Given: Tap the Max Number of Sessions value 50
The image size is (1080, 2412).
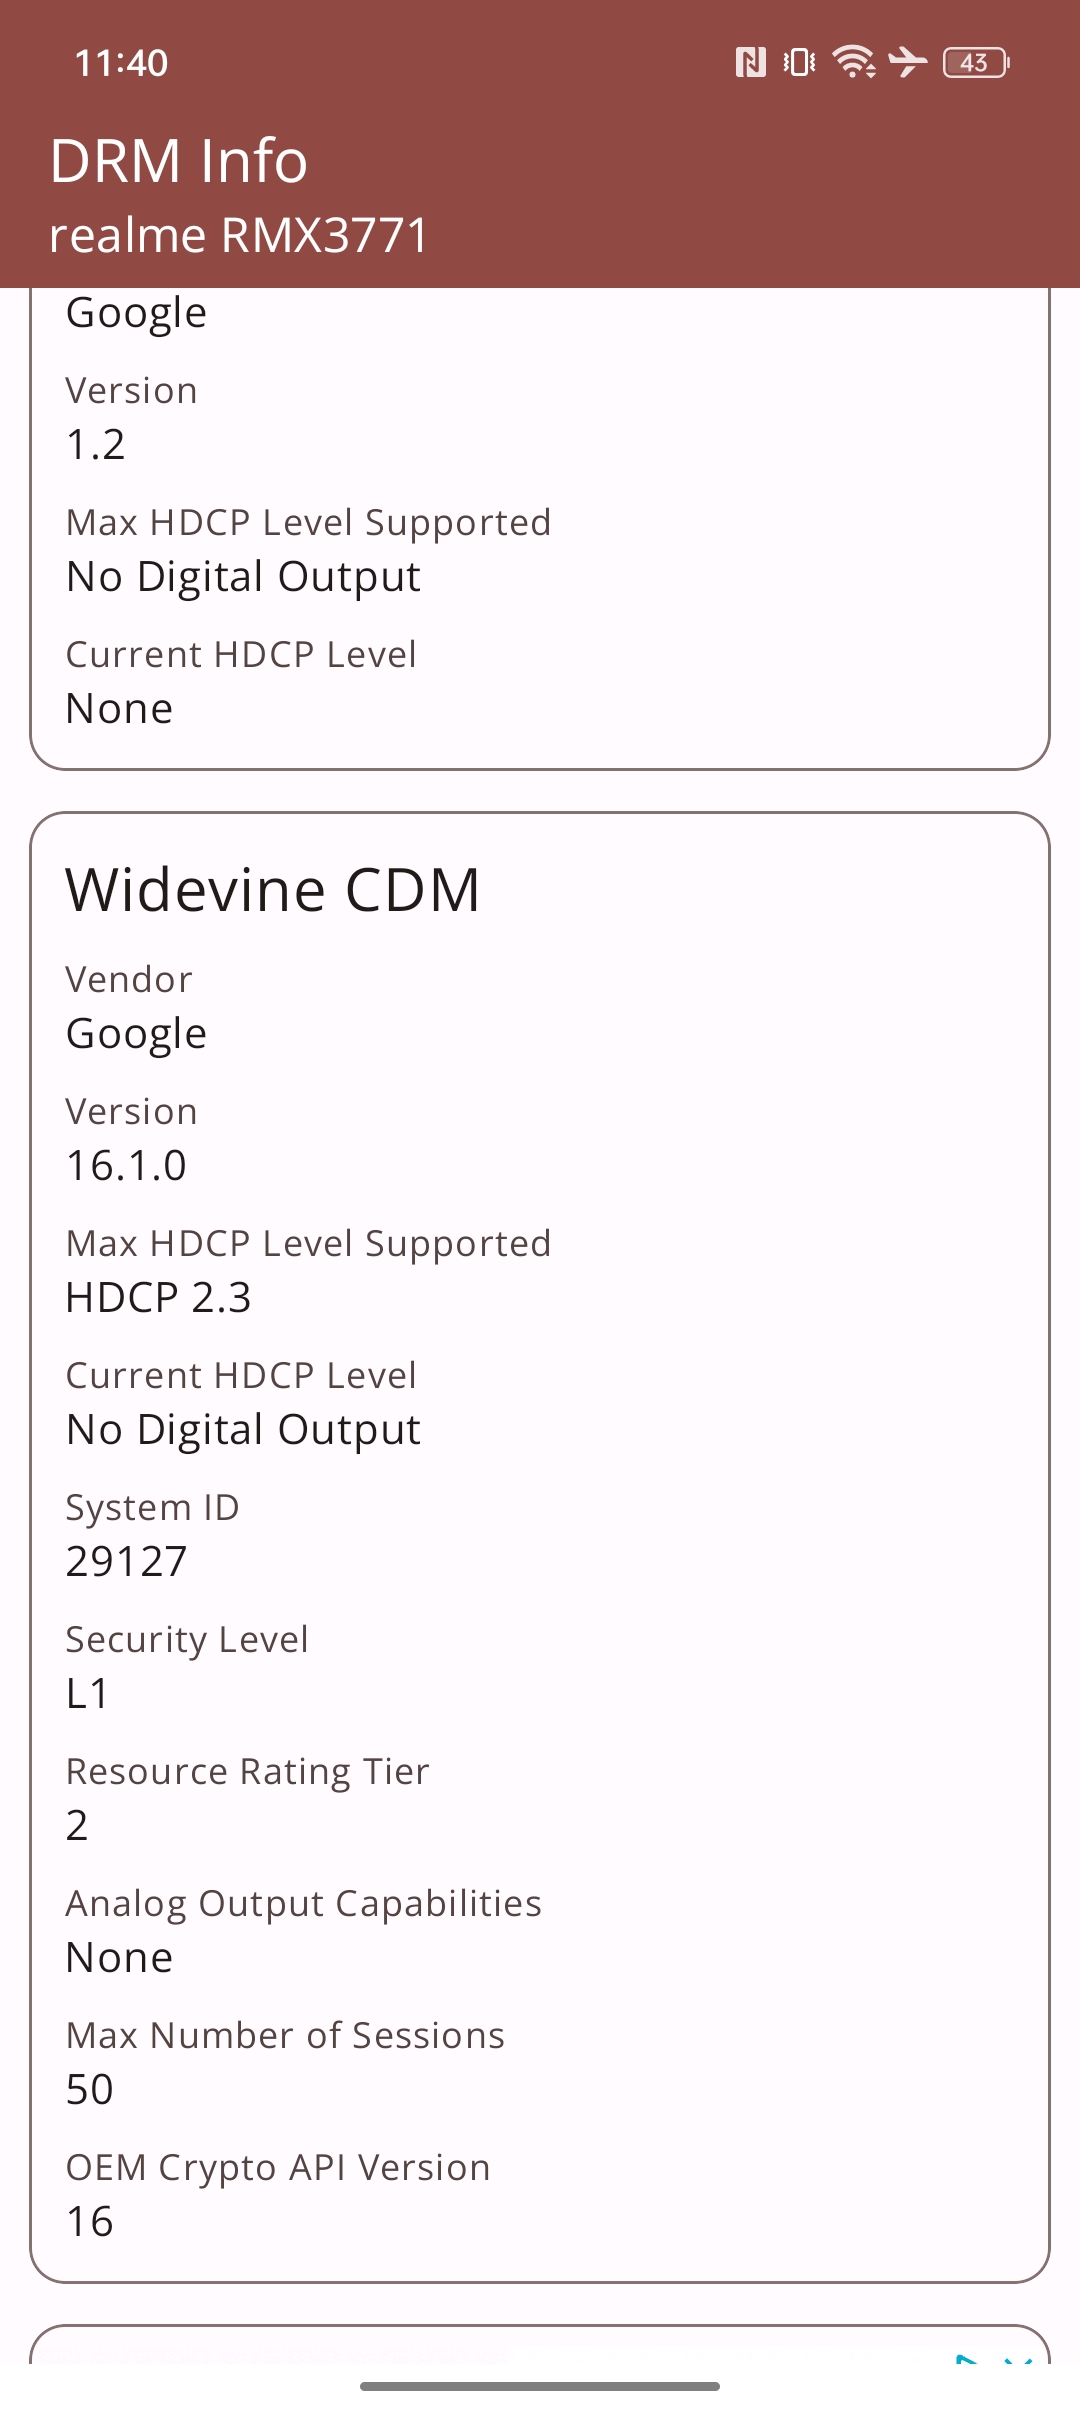Looking at the screenshot, I should click(x=90, y=2089).
